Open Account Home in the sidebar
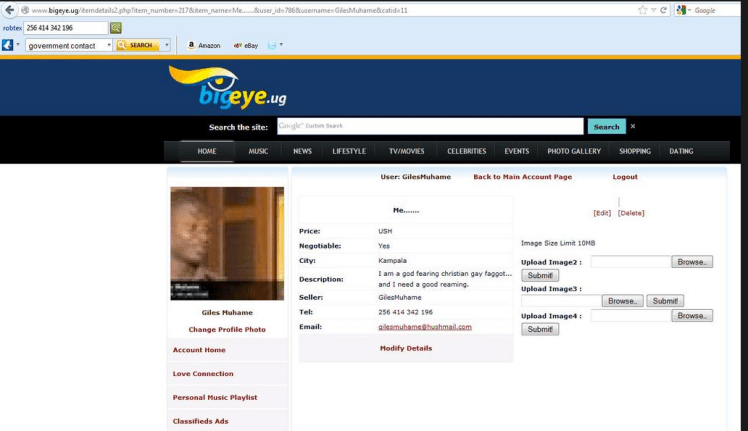 point(199,350)
